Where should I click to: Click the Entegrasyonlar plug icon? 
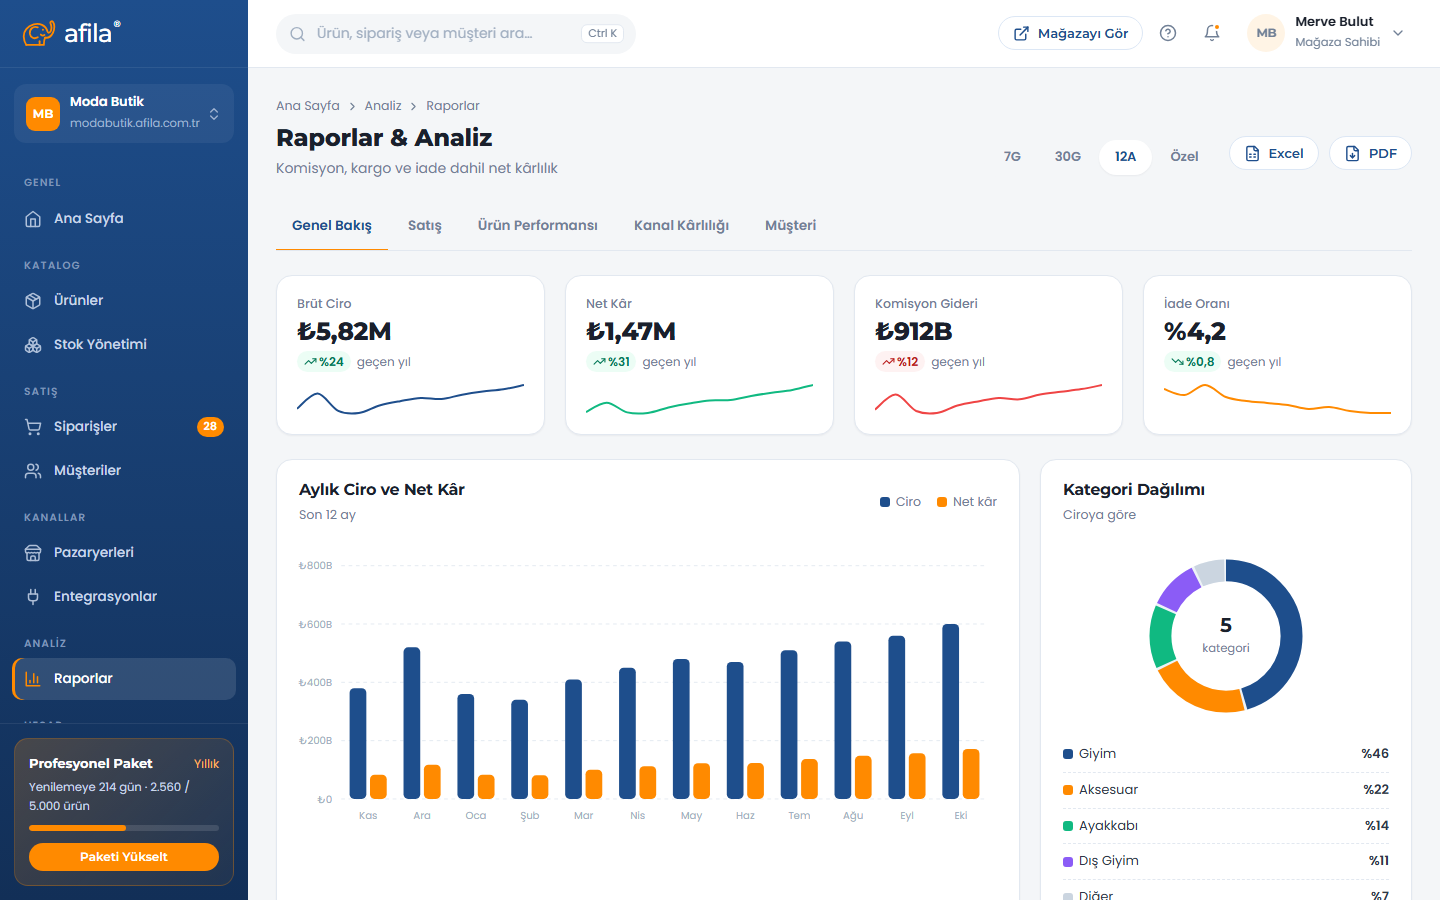[x=33, y=597]
